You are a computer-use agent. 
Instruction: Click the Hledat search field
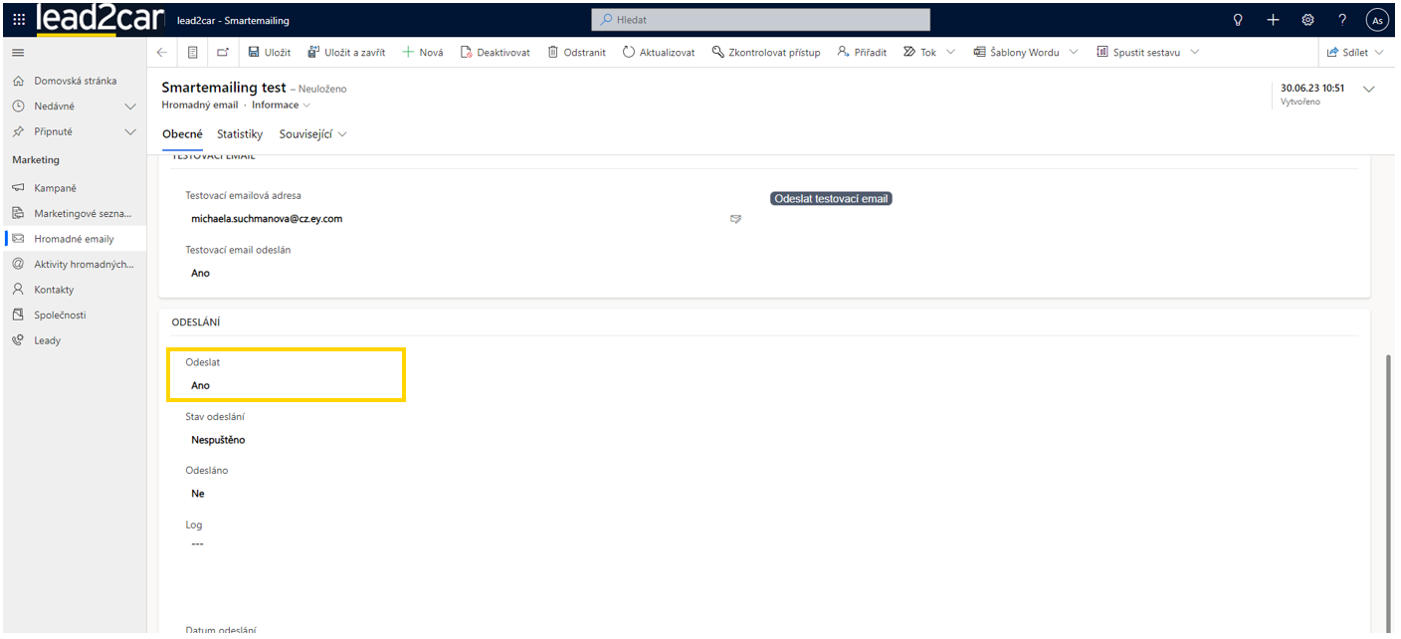click(760, 20)
